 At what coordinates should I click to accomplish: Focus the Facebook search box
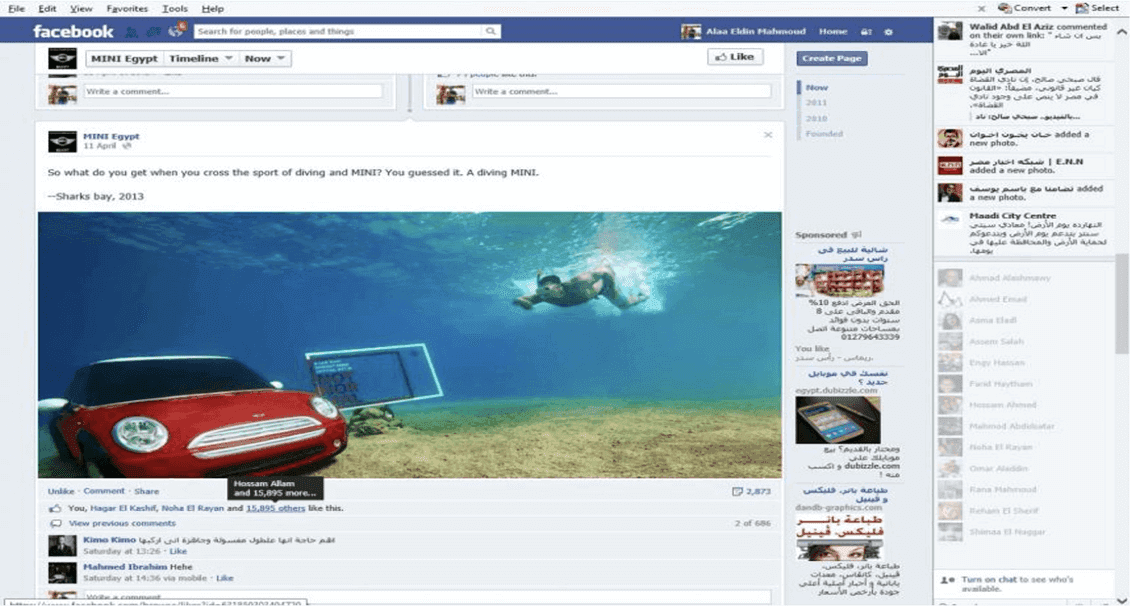pyautogui.click(x=339, y=31)
